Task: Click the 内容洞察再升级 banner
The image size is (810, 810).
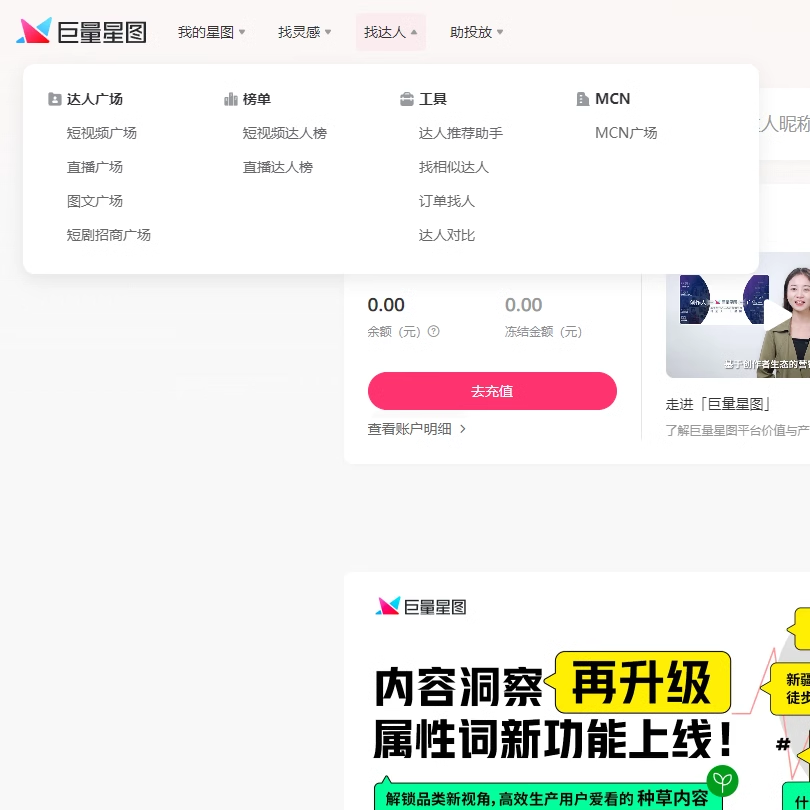Action: 577,691
